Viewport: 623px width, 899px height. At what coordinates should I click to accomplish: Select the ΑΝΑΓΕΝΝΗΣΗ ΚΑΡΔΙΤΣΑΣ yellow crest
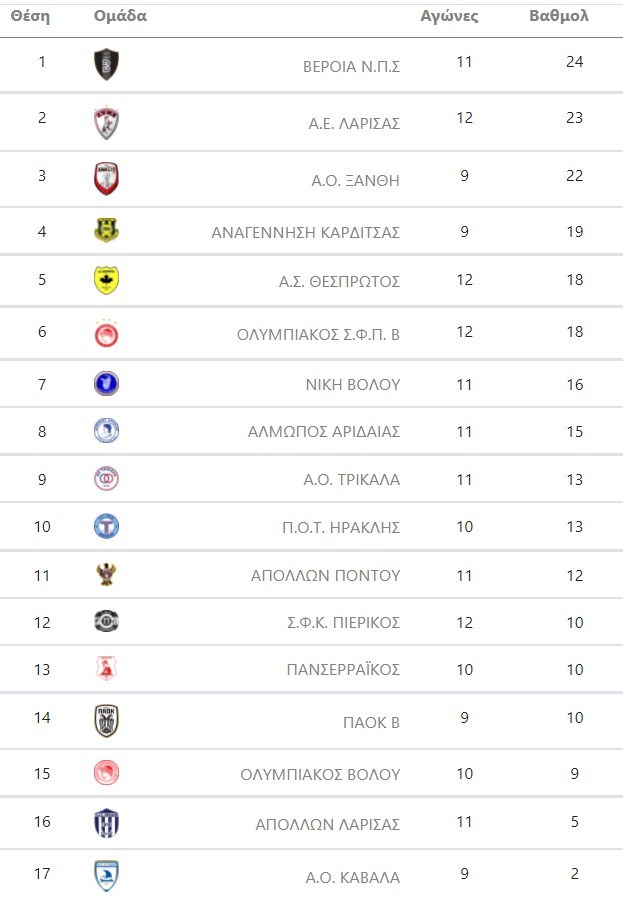[x=106, y=231]
